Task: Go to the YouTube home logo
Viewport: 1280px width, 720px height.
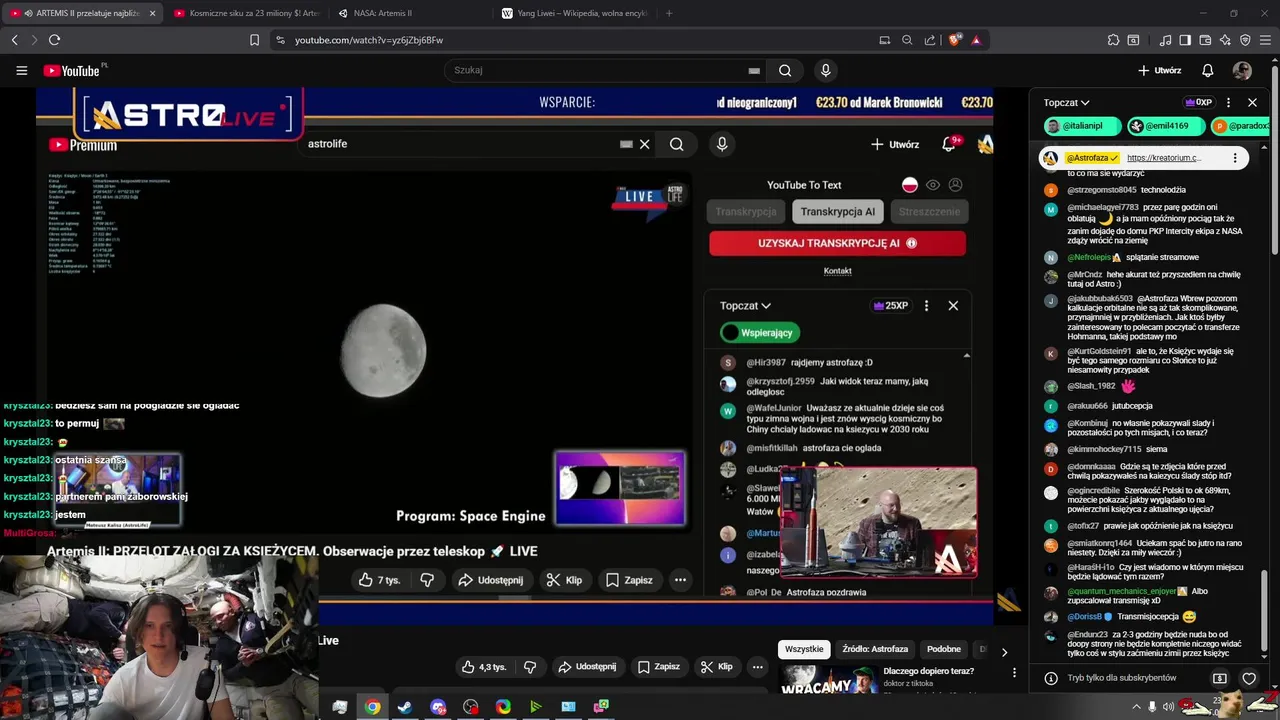Action: tap(72, 70)
